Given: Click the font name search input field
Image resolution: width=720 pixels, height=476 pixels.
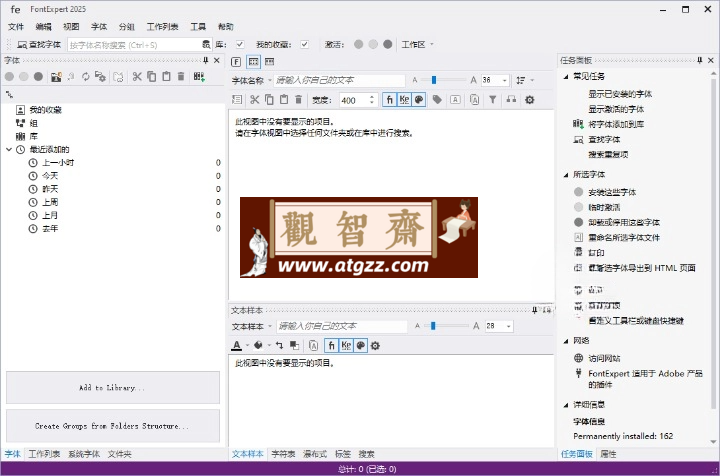Looking at the screenshot, I should click(x=134, y=45).
